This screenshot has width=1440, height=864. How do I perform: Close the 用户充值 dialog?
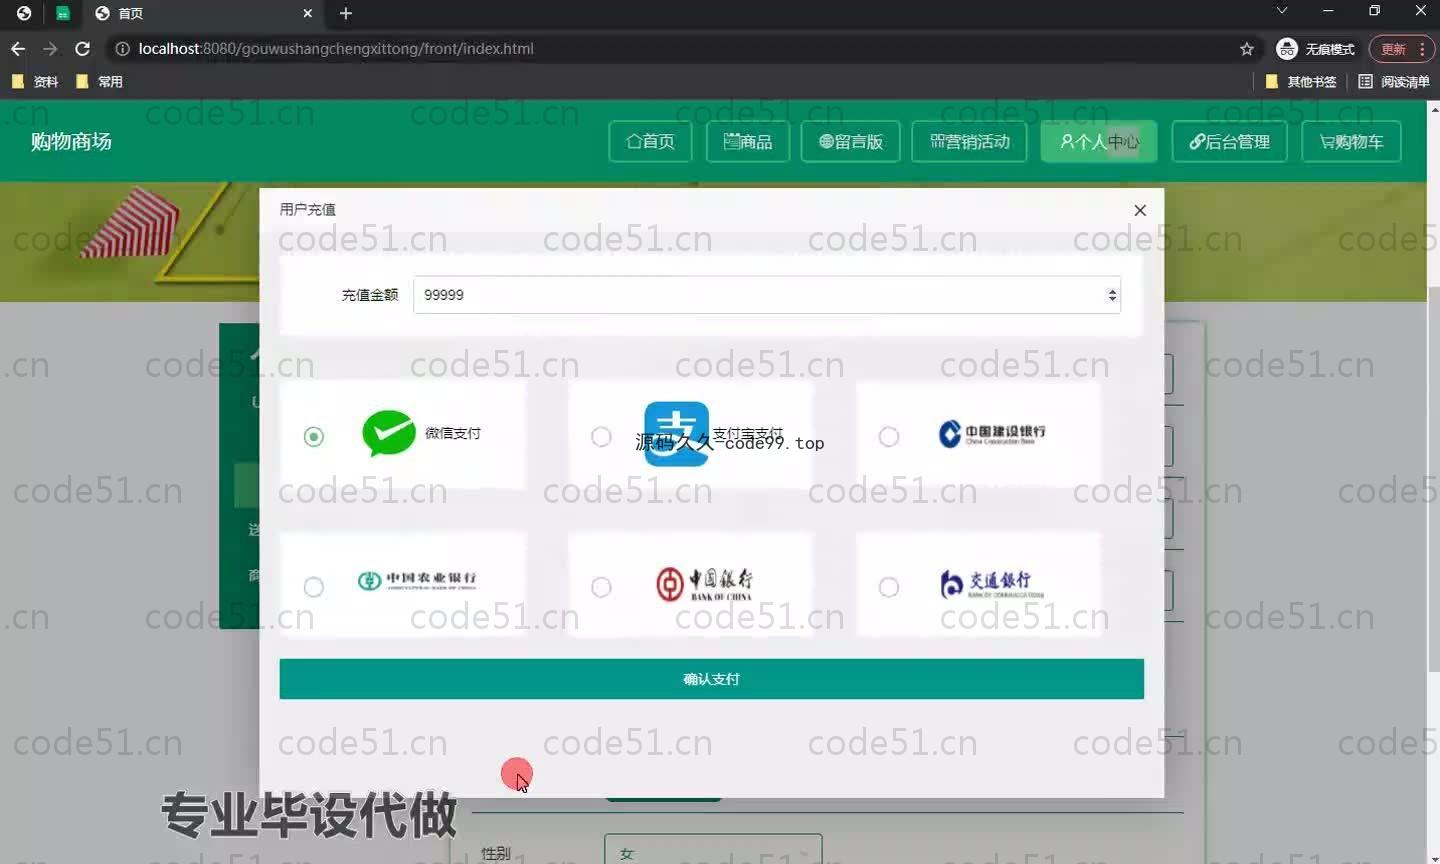(x=1140, y=210)
